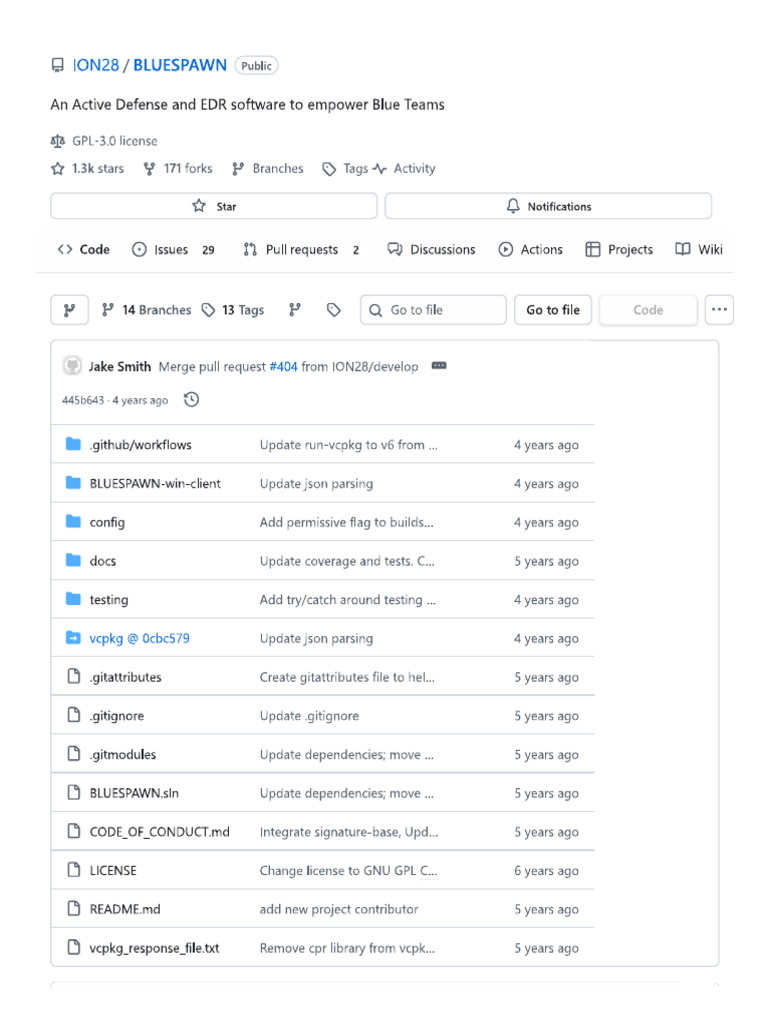
Task: Open commit 'add new project contributor'
Action: (339, 909)
